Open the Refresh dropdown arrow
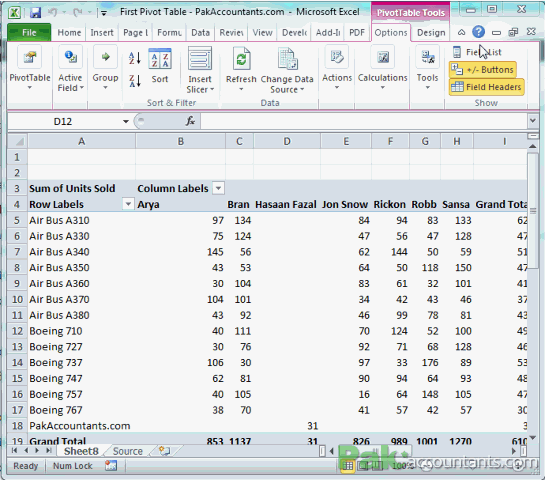545x480 pixels. tap(241, 89)
